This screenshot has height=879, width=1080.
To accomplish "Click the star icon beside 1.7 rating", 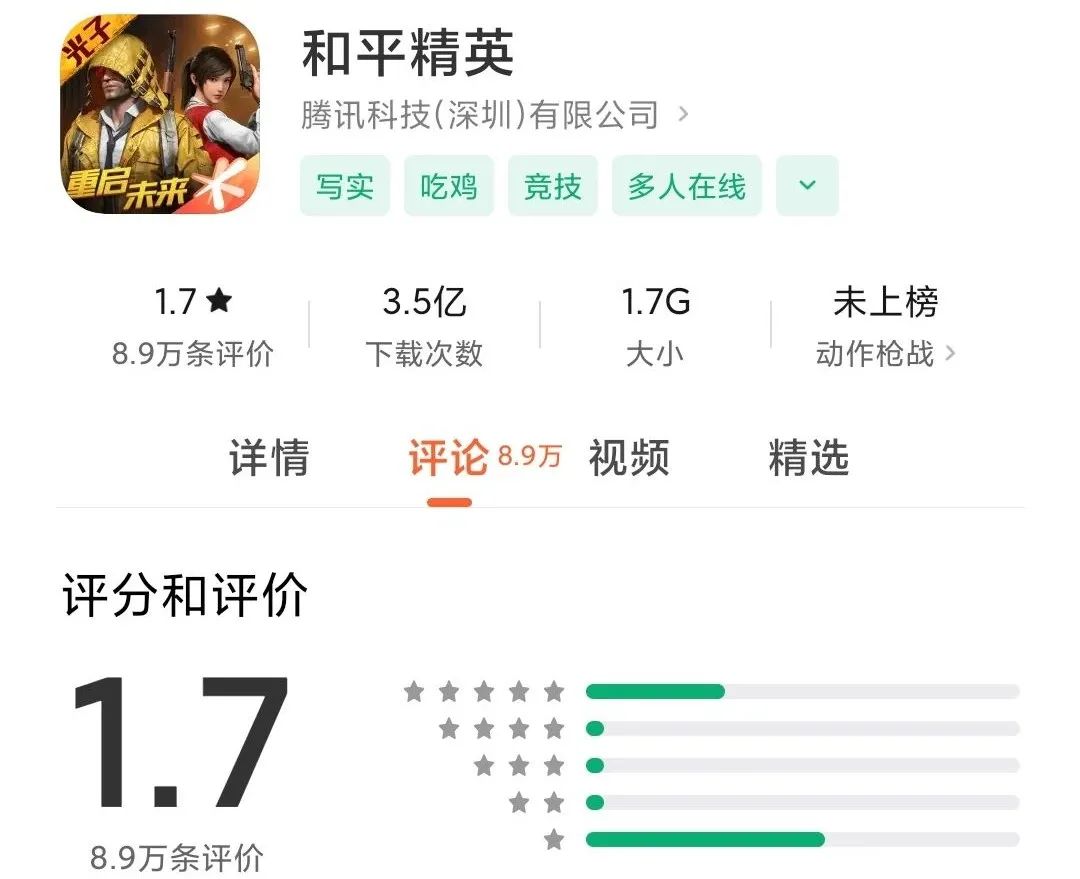I will pos(219,301).
